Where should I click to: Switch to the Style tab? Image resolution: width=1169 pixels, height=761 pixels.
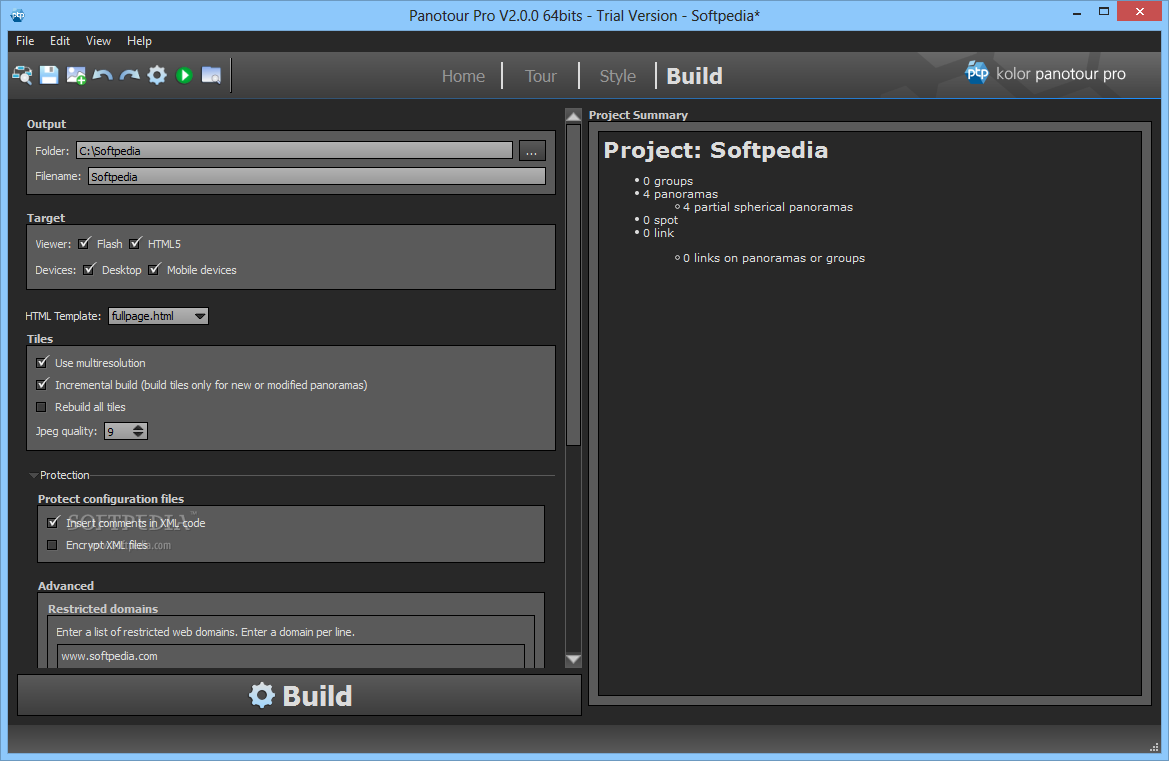point(617,76)
